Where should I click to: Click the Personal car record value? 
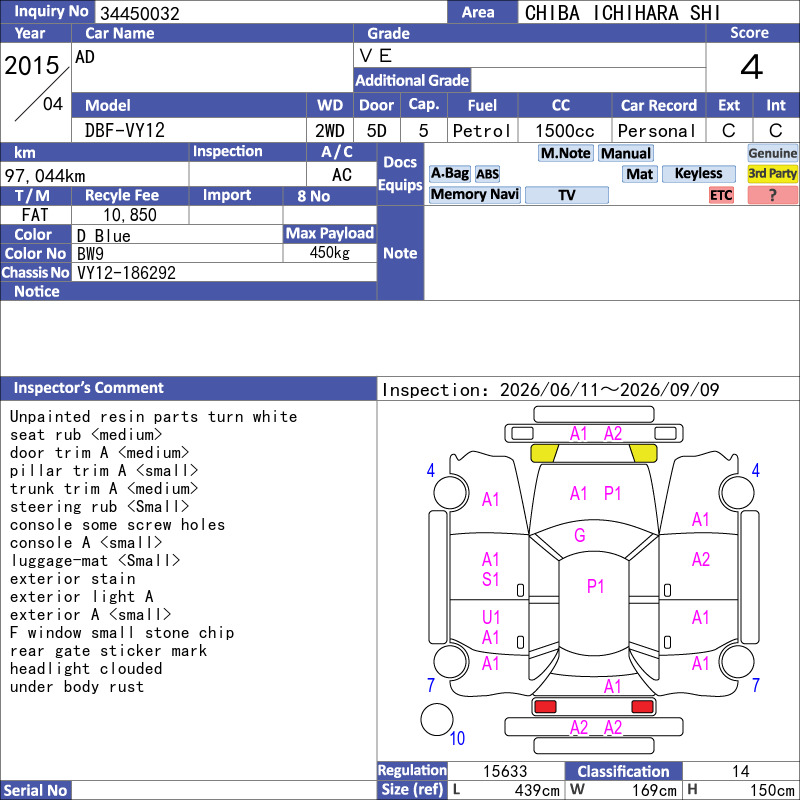(x=657, y=131)
